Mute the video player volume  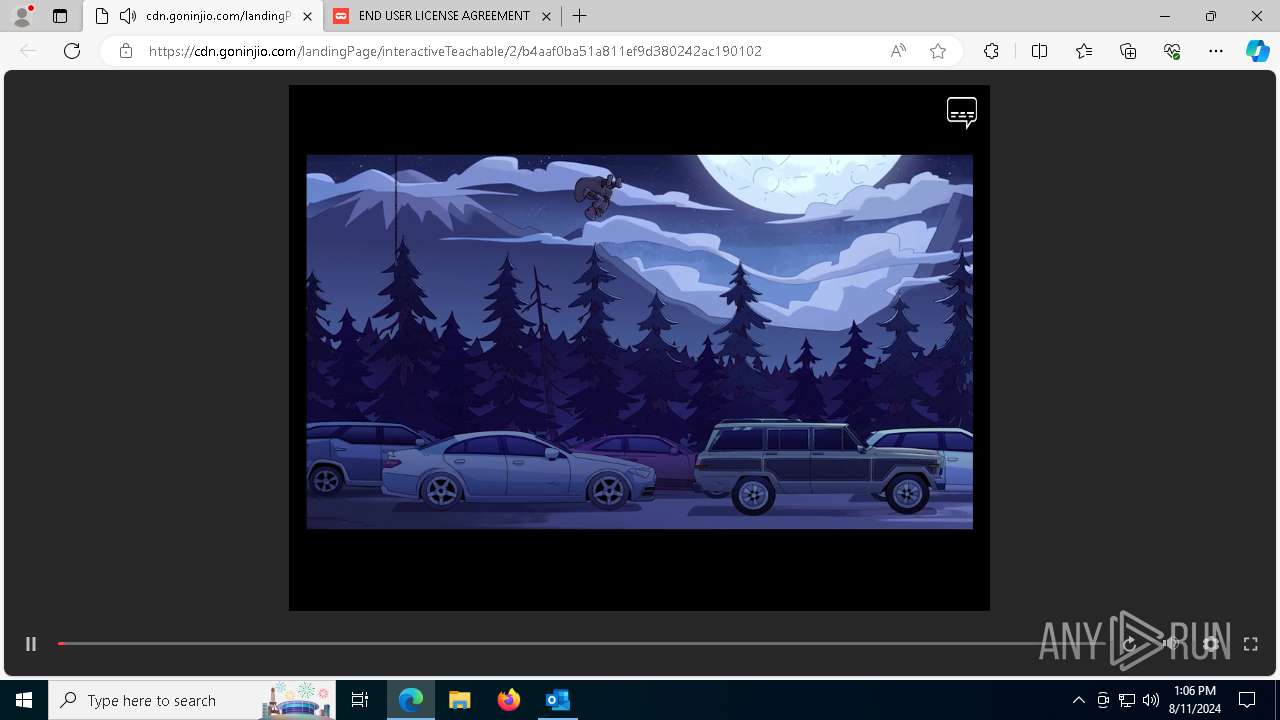1171,644
